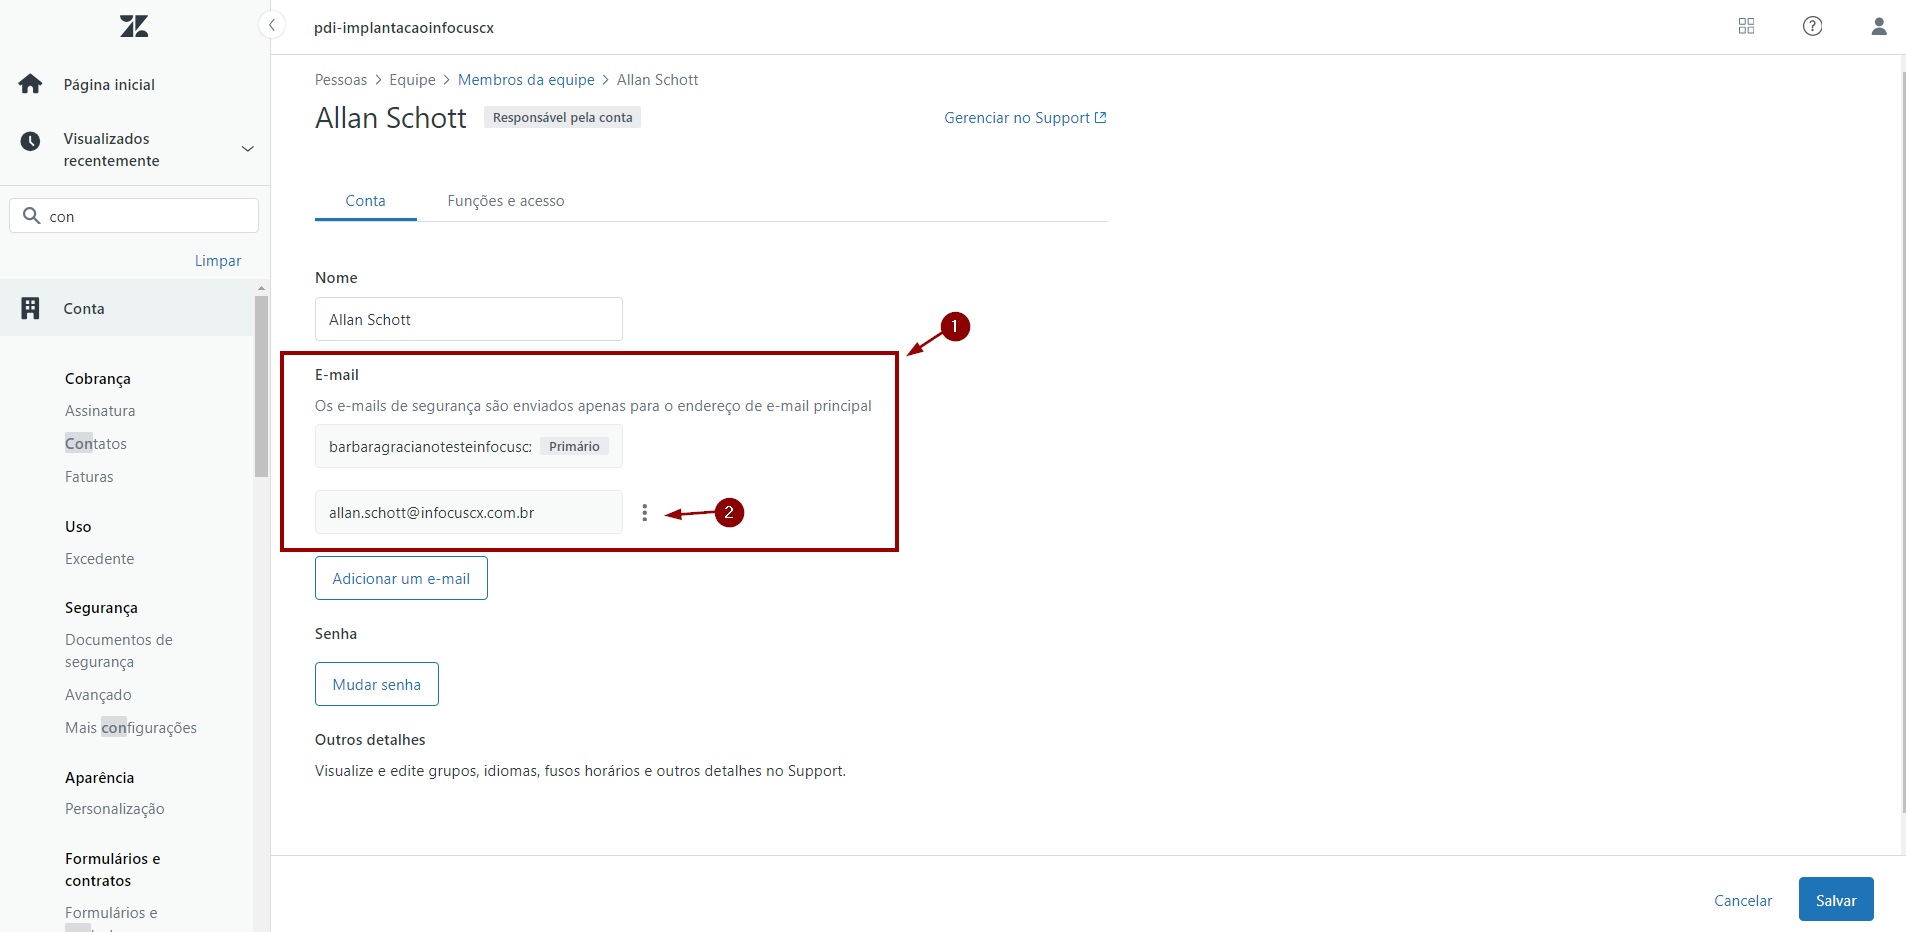Open the user profile avatar icon
The width and height of the screenshot is (1906, 932).
point(1878,26)
